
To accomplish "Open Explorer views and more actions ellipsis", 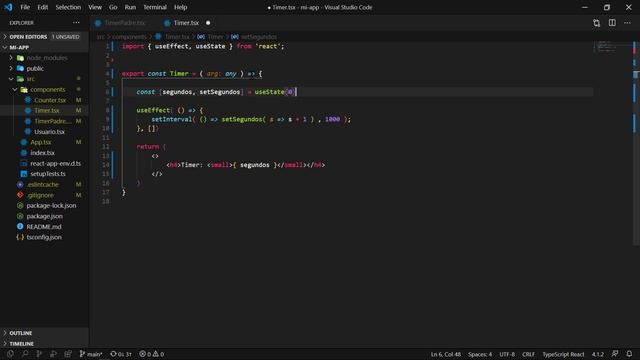I will point(76,23).
